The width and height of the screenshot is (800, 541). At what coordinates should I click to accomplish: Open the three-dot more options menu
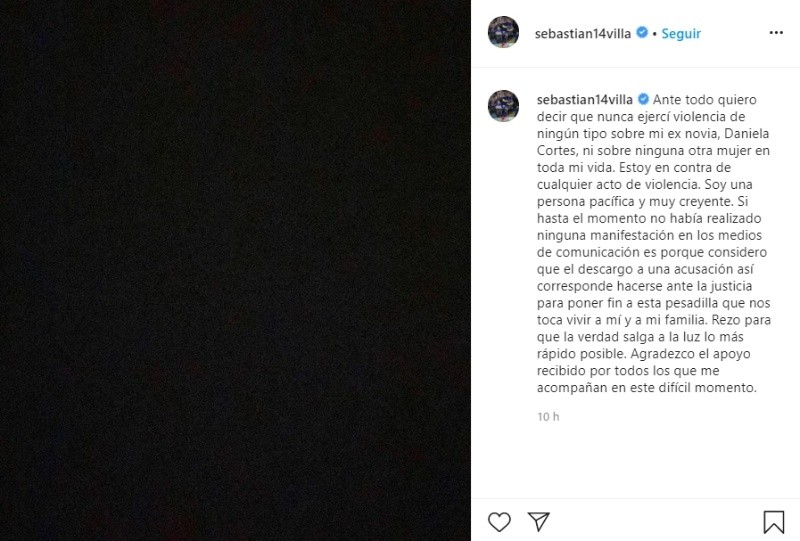pos(776,33)
